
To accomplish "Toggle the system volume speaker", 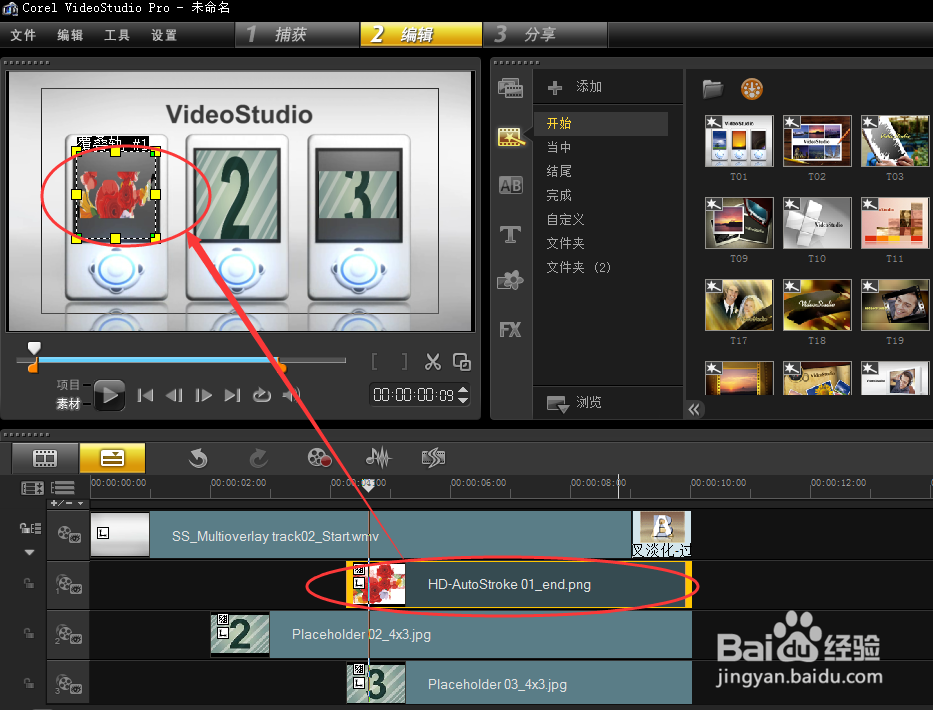I will 291,395.
